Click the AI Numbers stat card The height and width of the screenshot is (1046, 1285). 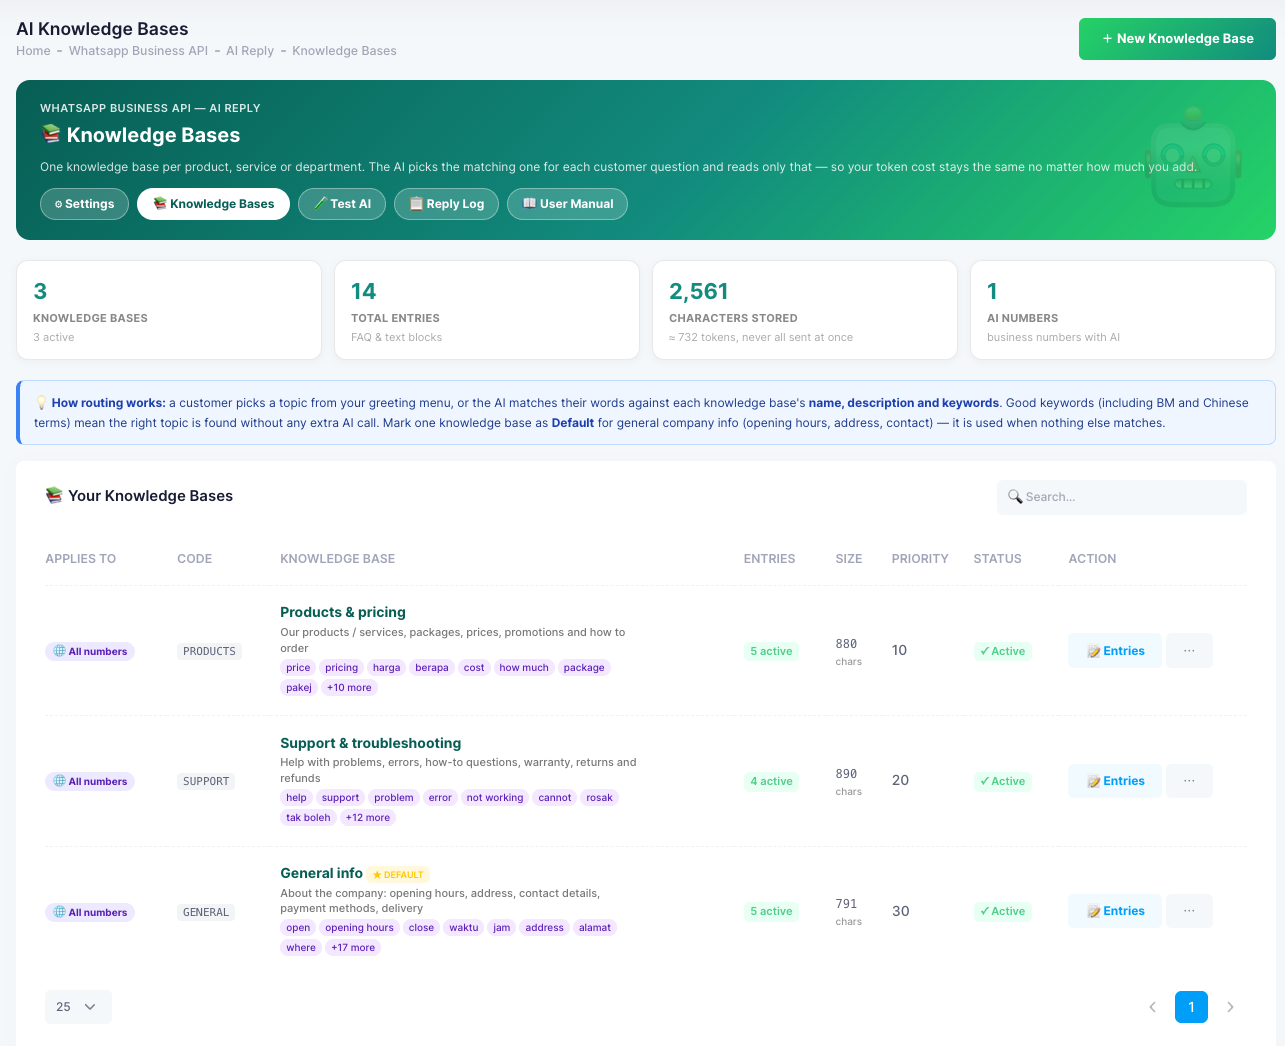point(1123,310)
